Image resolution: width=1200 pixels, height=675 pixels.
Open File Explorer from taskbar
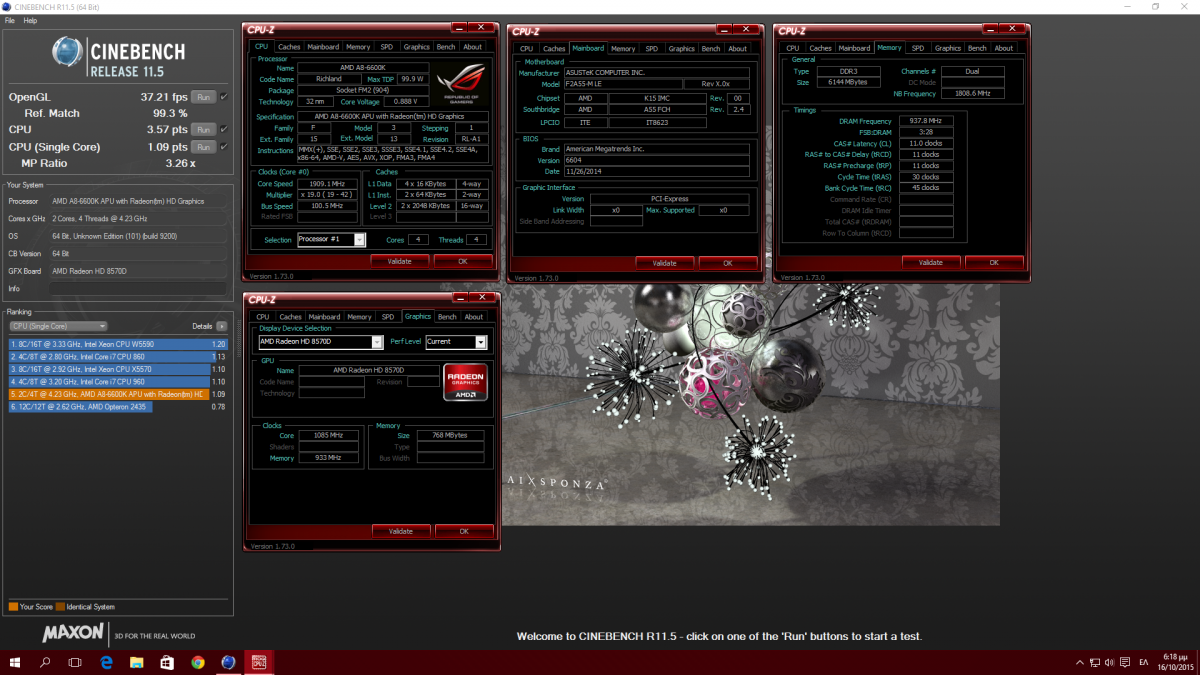click(136, 662)
